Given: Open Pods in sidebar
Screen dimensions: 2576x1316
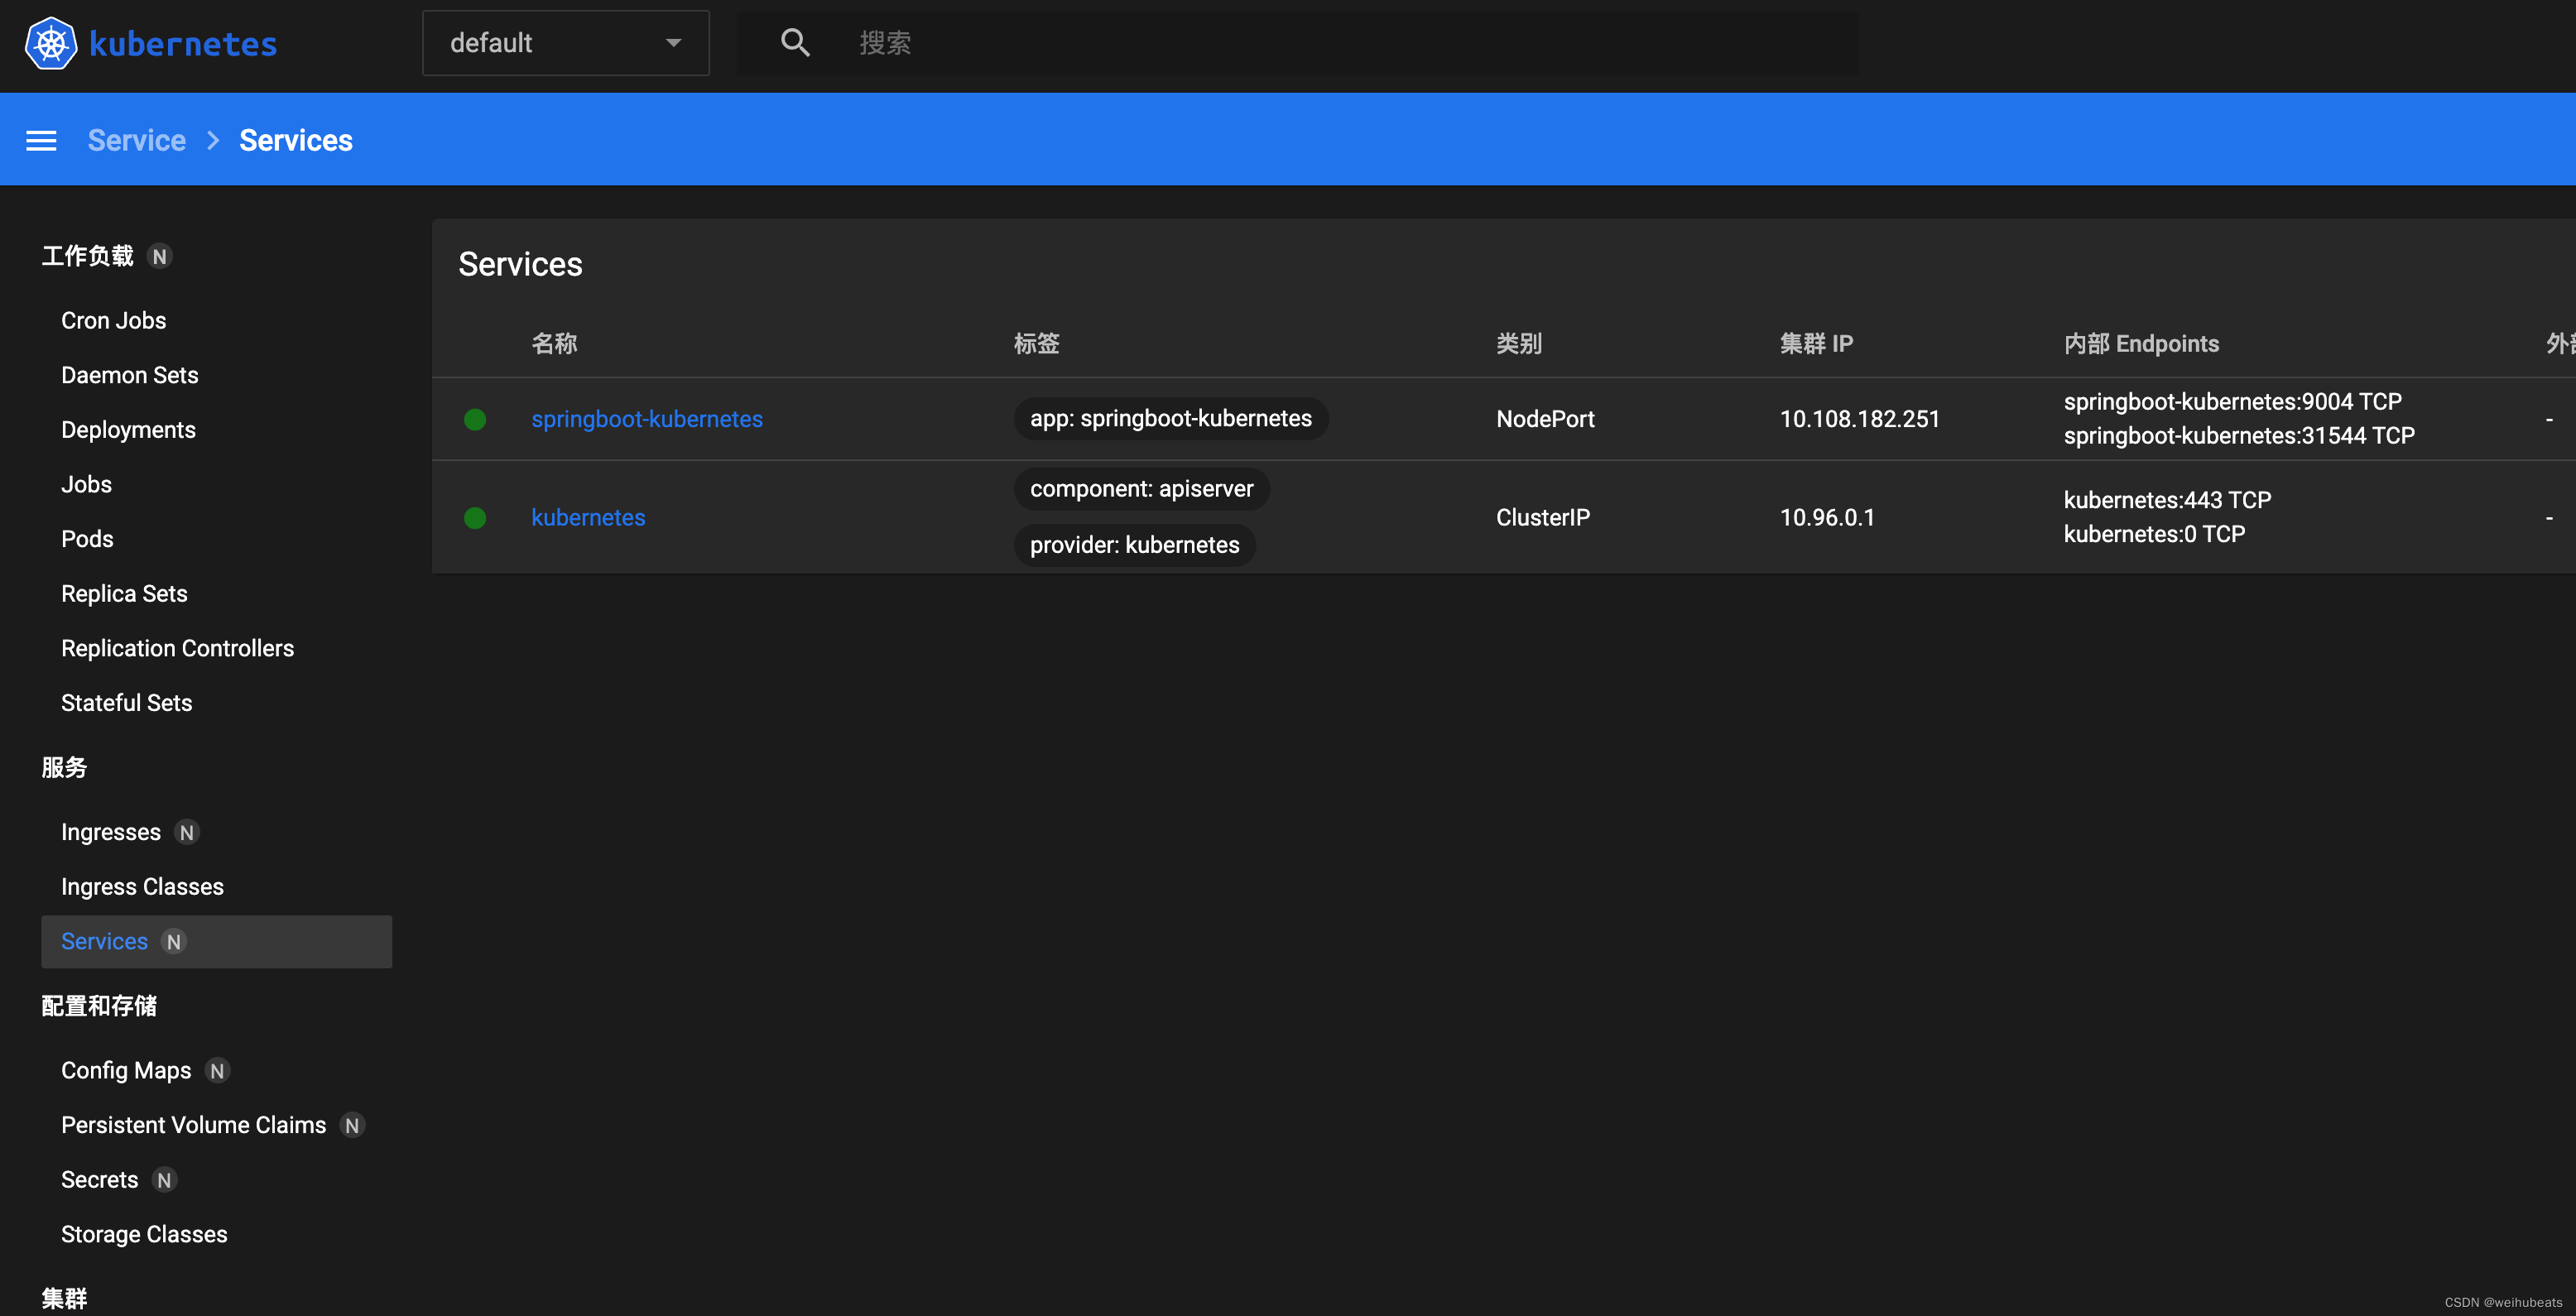Looking at the screenshot, I should click(x=87, y=539).
